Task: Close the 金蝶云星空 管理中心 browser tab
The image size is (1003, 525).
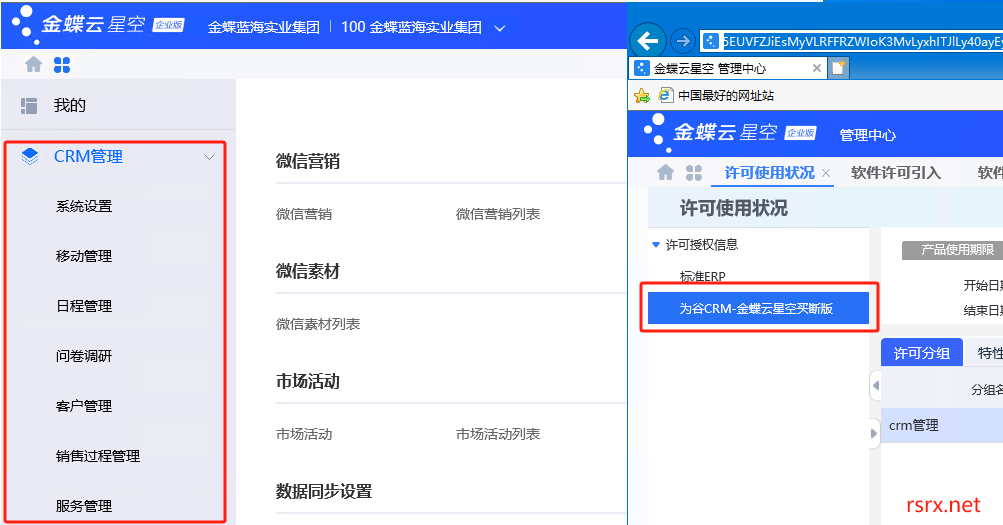Action: coord(817,68)
